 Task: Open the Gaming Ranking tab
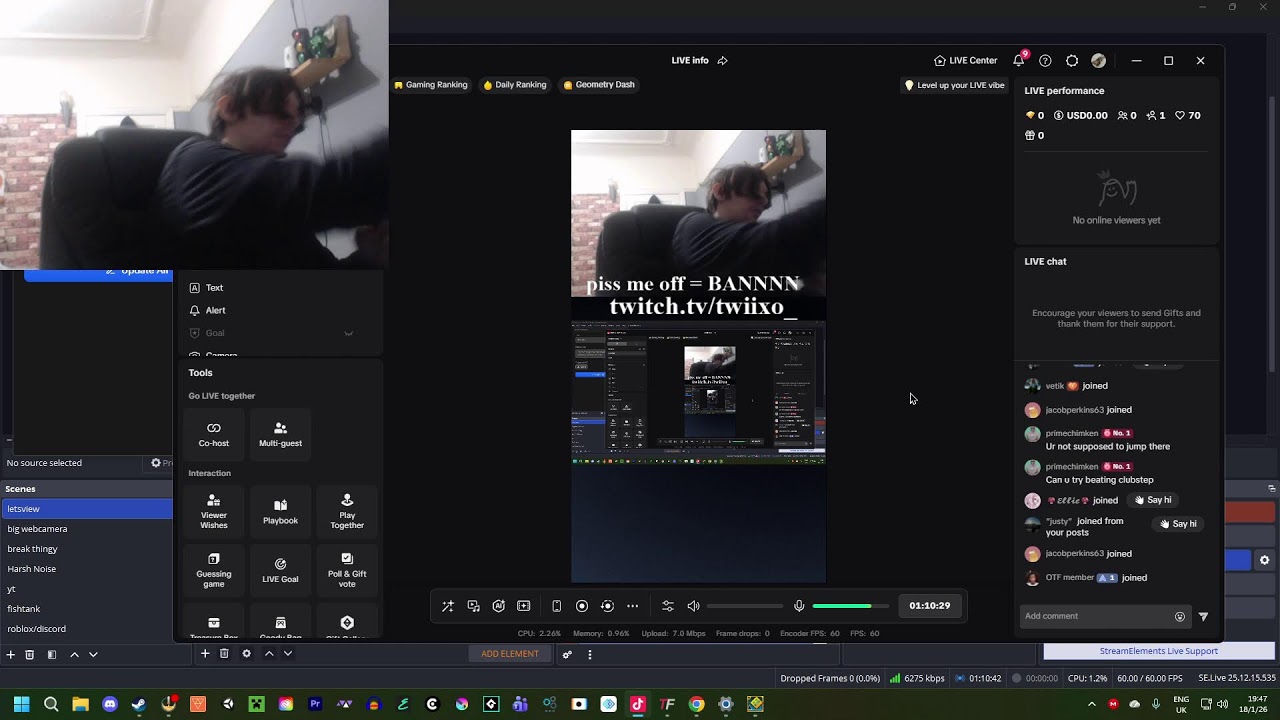[x=431, y=85]
